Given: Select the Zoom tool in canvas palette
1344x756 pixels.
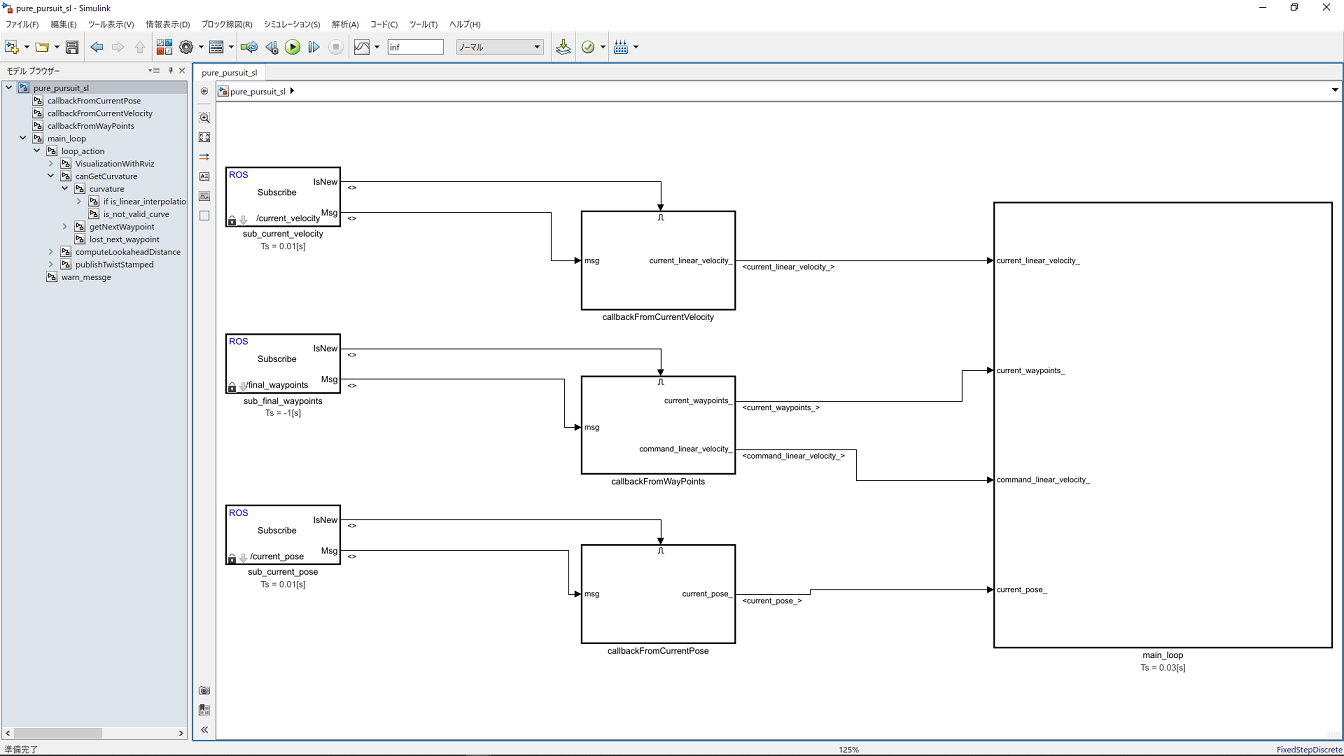Looking at the screenshot, I should 204,118.
